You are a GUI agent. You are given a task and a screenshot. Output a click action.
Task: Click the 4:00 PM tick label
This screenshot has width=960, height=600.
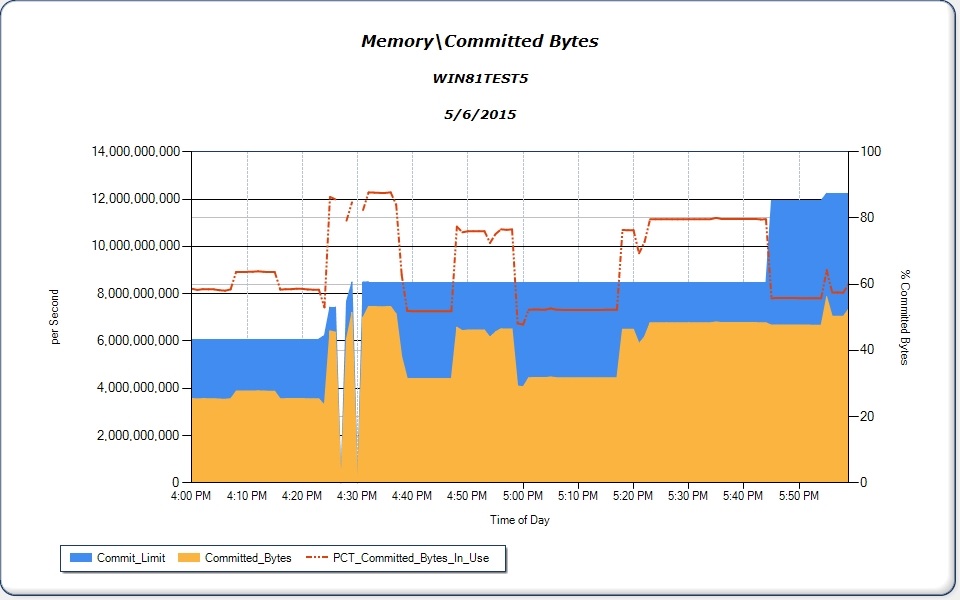point(190,495)
